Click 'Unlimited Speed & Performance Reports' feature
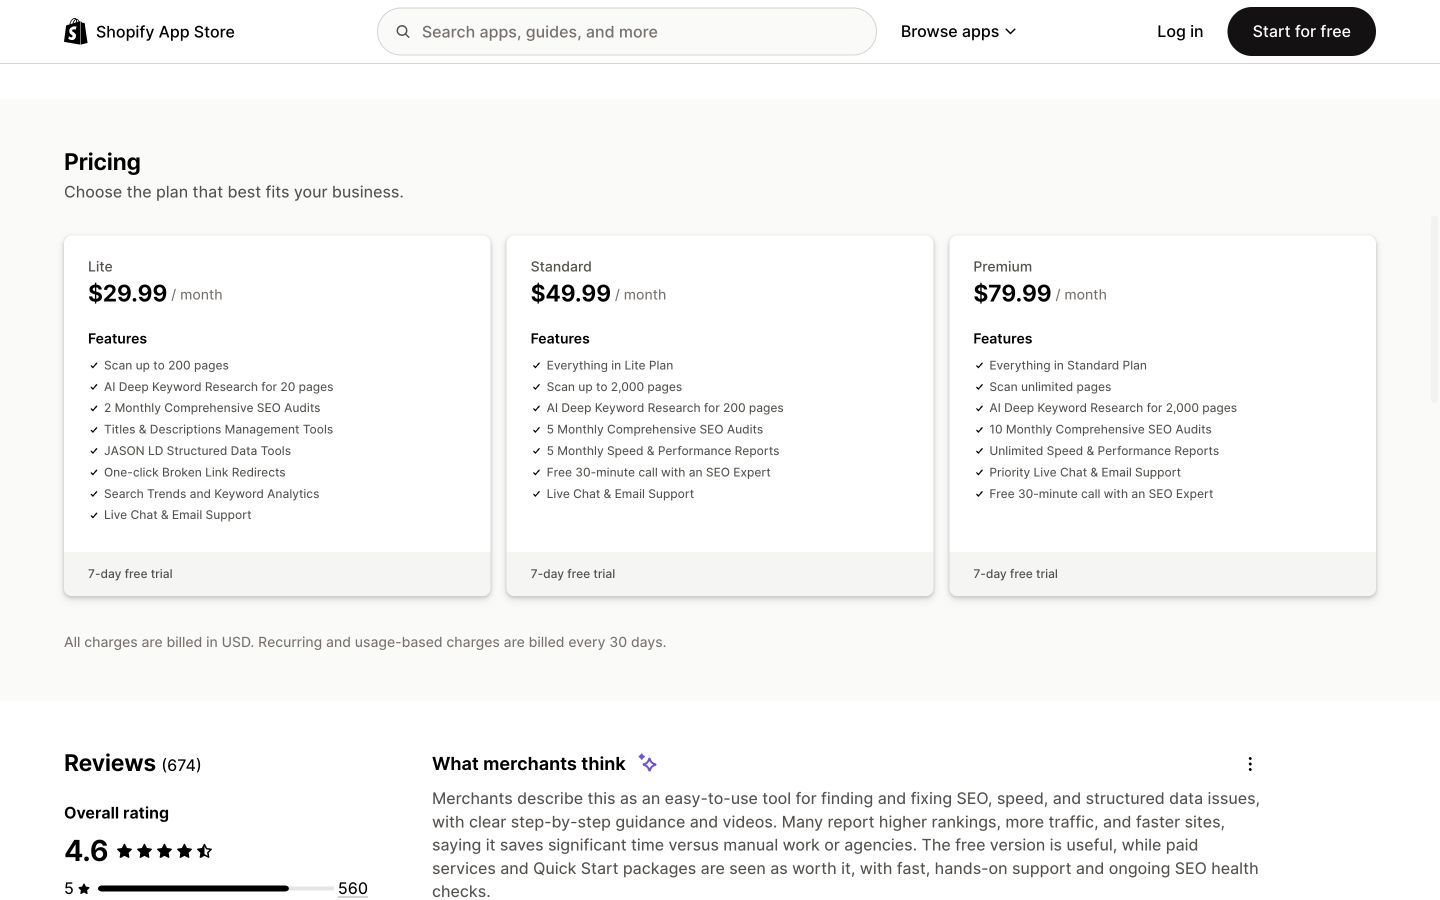 [1104, 451]
